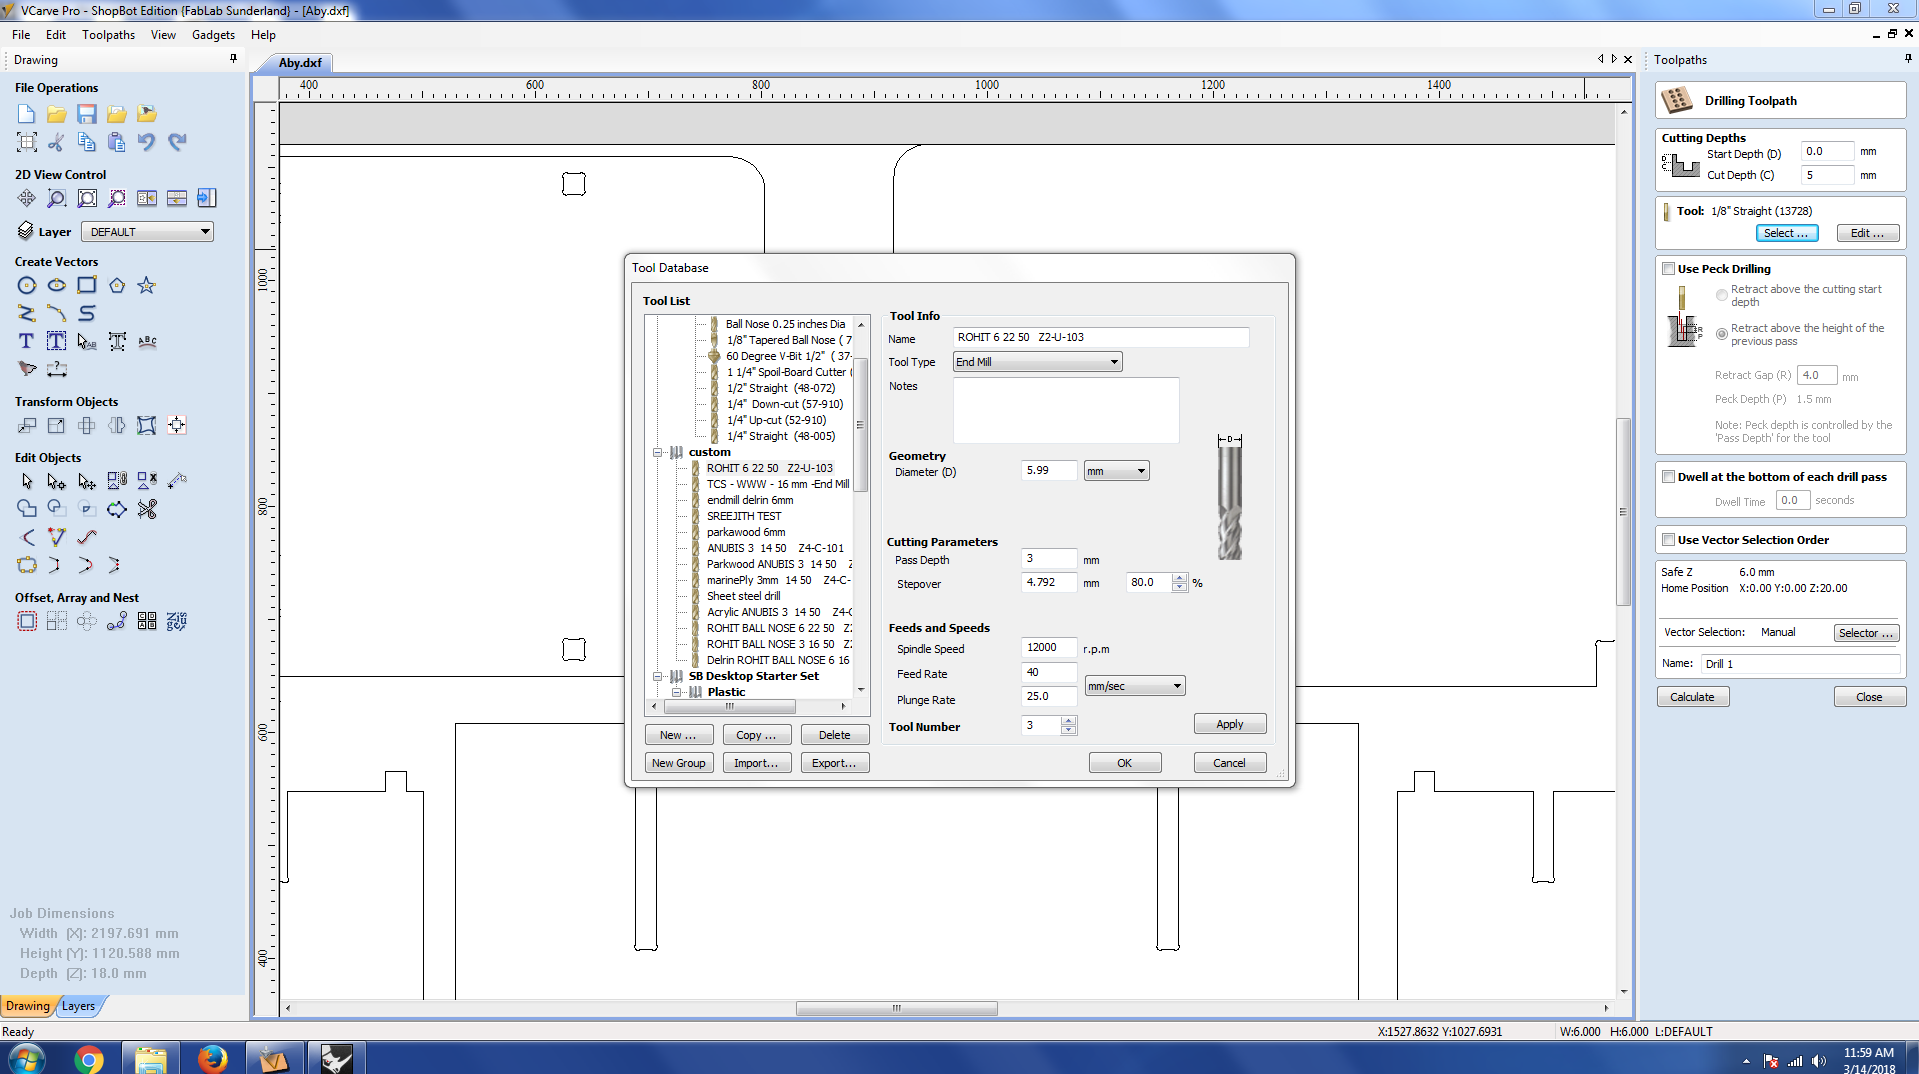Click the Undo icon in File Operations

(147, 142)
